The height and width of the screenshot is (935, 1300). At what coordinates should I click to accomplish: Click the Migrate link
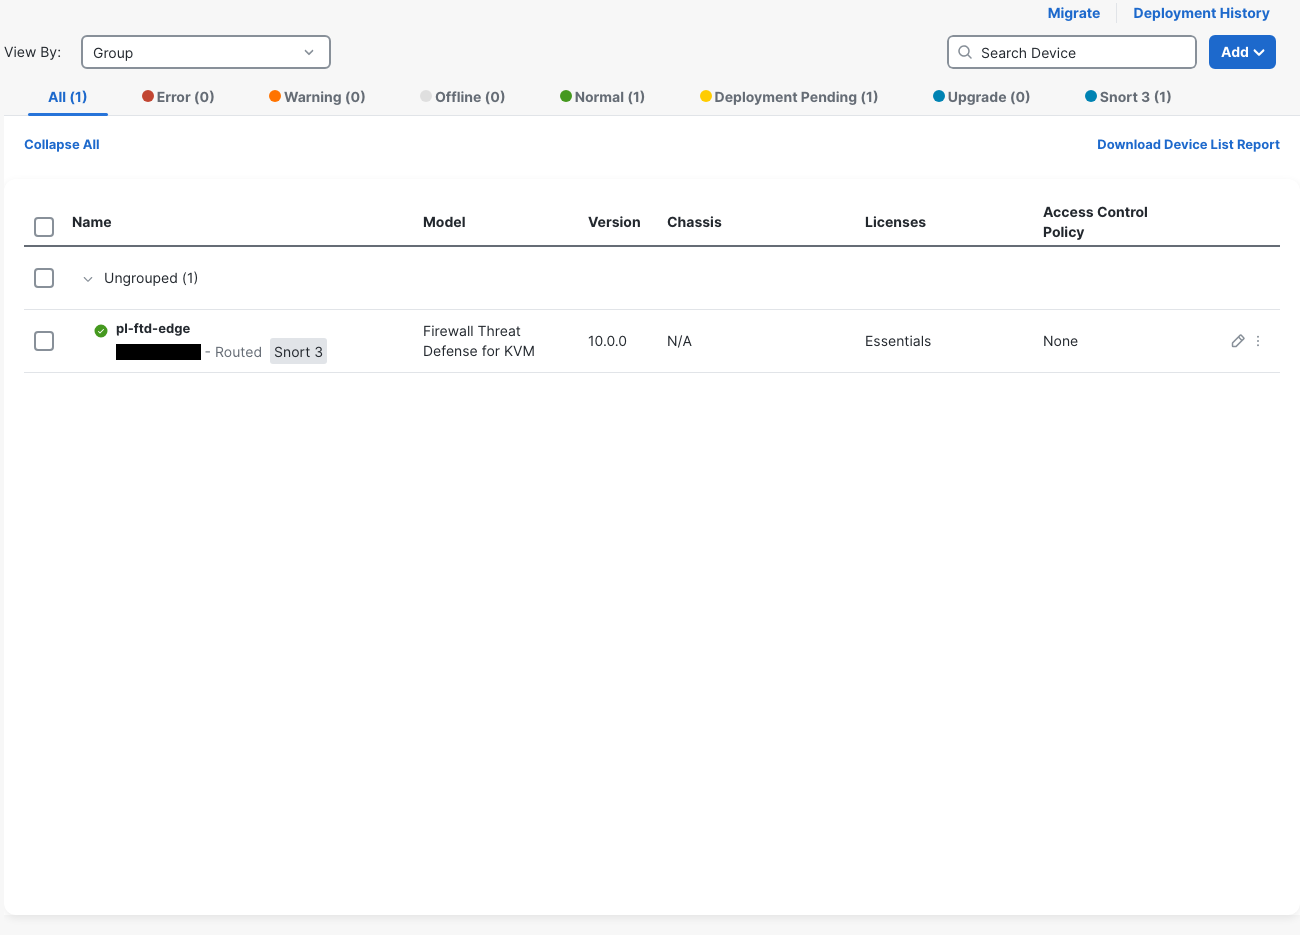pos(1073,13)
